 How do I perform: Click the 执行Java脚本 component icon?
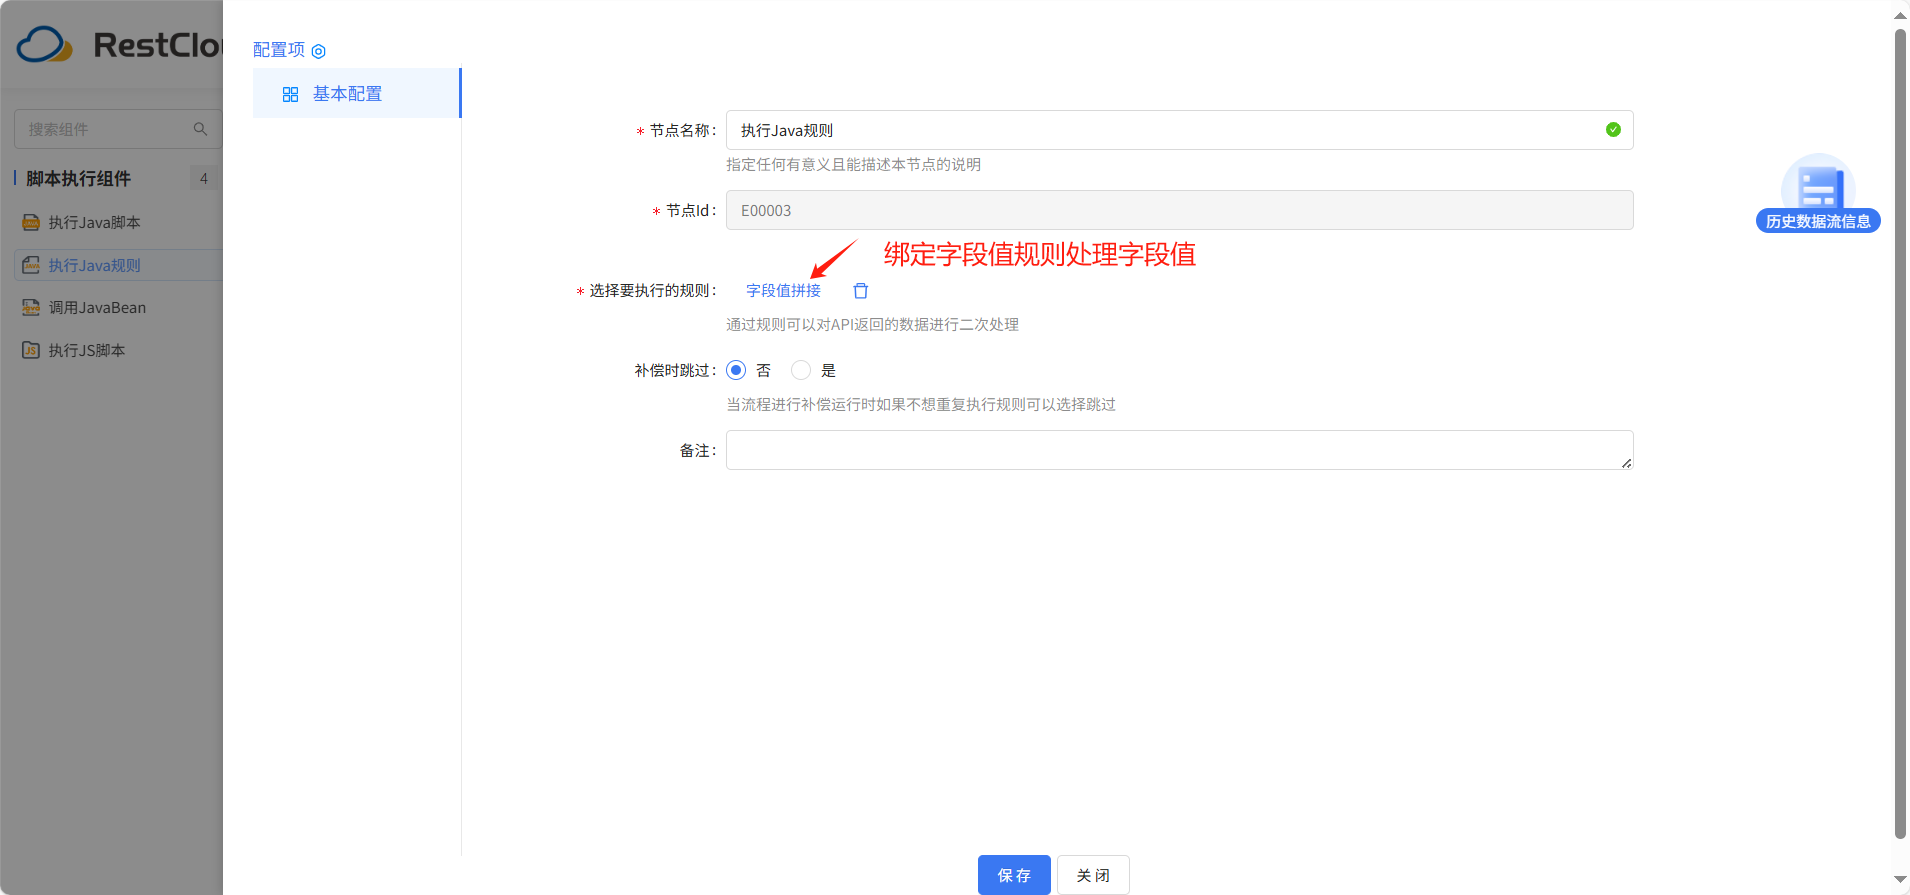click(31, 222)
